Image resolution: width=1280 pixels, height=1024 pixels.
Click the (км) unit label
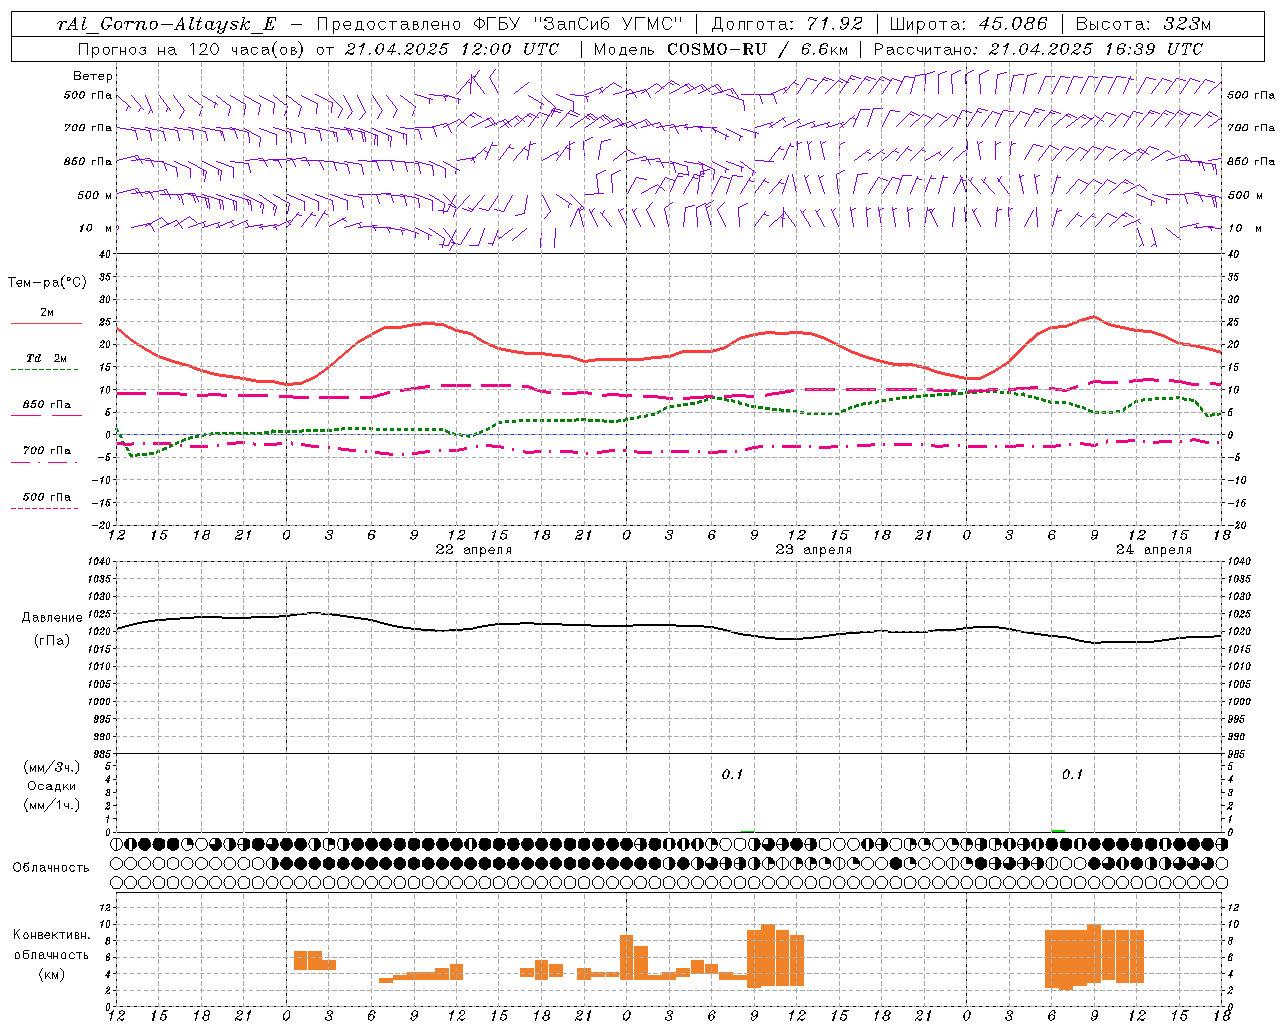tap(51, 974)
